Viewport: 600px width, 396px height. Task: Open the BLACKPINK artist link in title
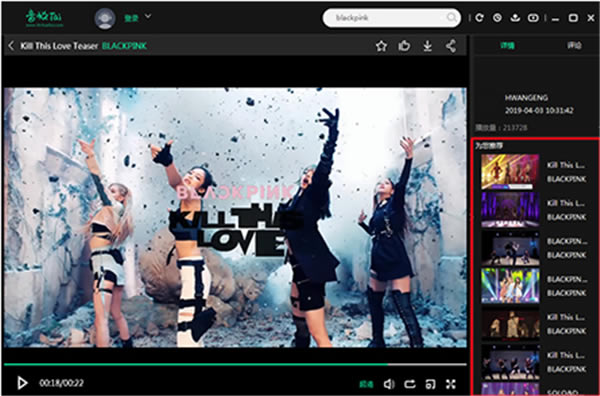click(124, 46)
